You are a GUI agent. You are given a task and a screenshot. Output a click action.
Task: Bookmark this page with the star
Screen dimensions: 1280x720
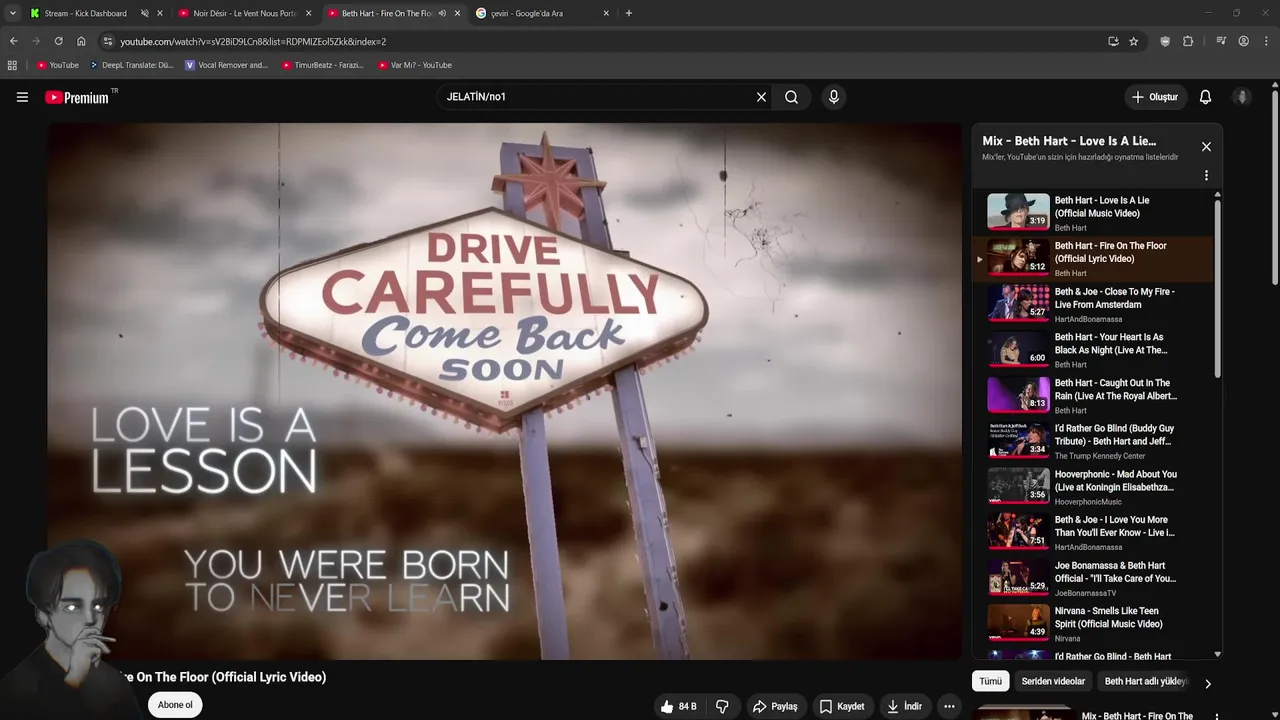(x=1133, y=41)
